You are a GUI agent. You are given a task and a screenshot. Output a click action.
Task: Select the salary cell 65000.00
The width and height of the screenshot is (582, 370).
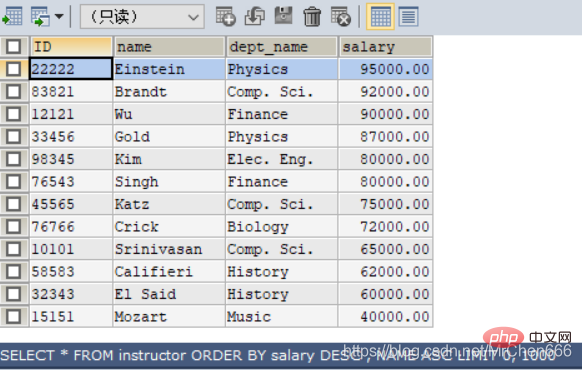pos(386,249)
